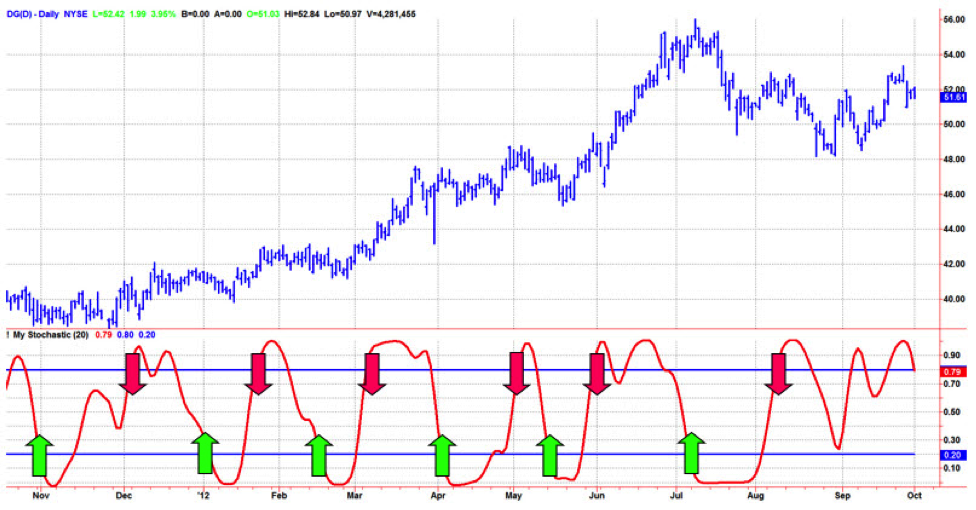The width and height of the screenshot is (976, 510).
Task: Click the 0.50 stochastic axis label
Action: point(952,412)
